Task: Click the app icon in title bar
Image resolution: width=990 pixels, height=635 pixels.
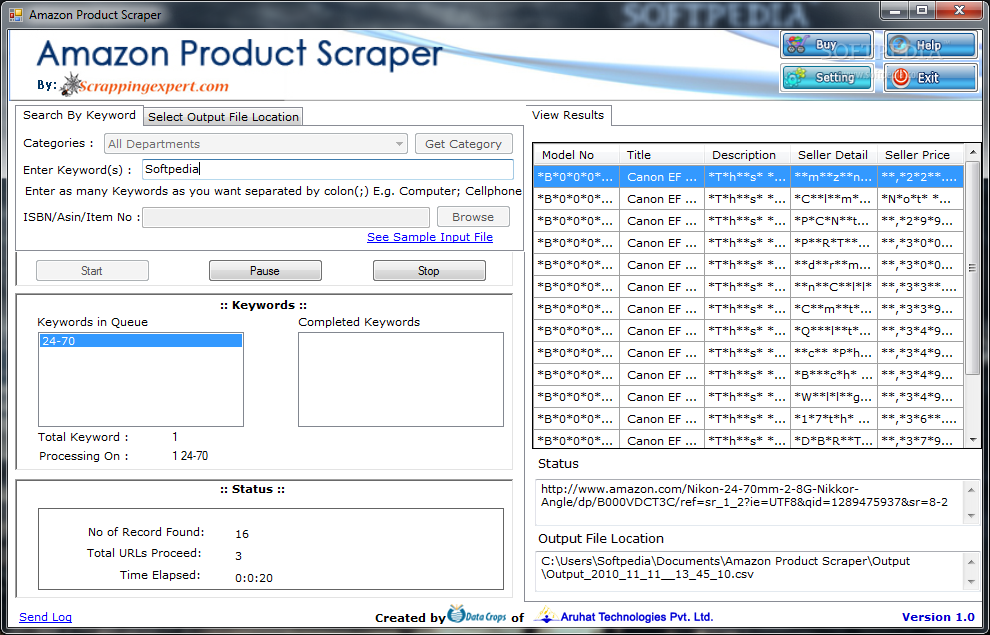Action: (15, 14)
